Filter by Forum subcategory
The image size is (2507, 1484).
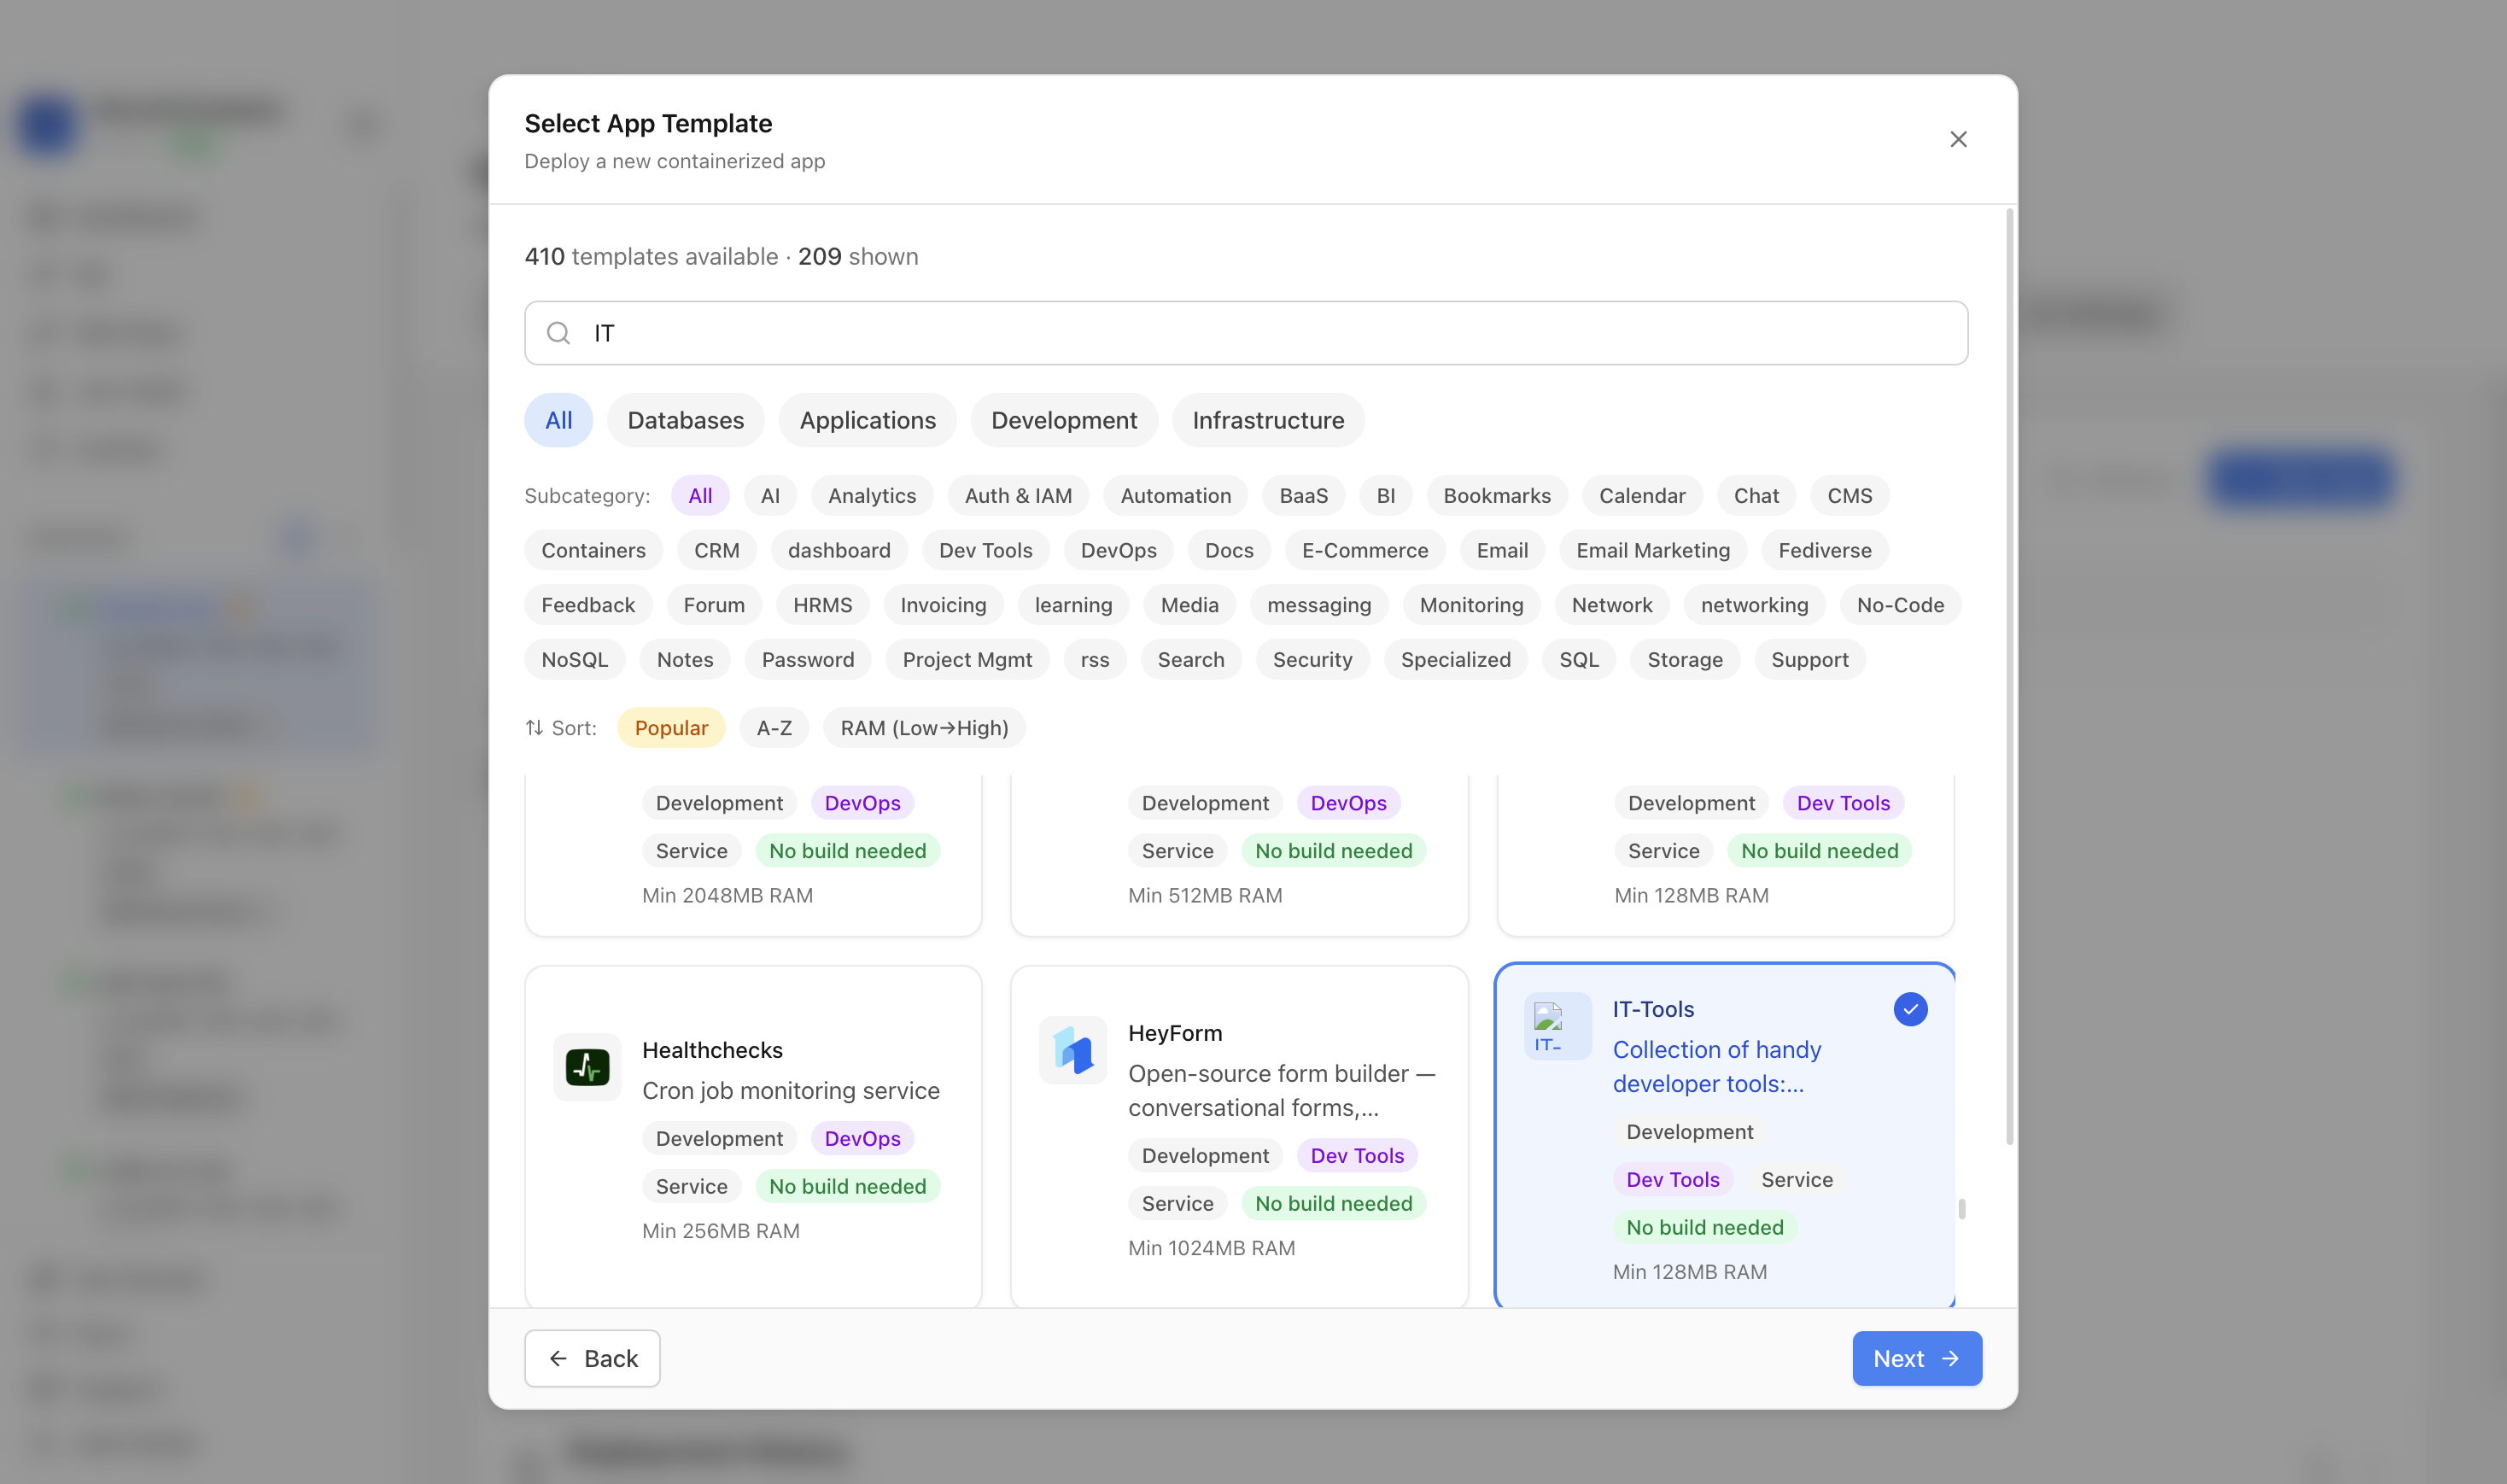click(714, 605)
